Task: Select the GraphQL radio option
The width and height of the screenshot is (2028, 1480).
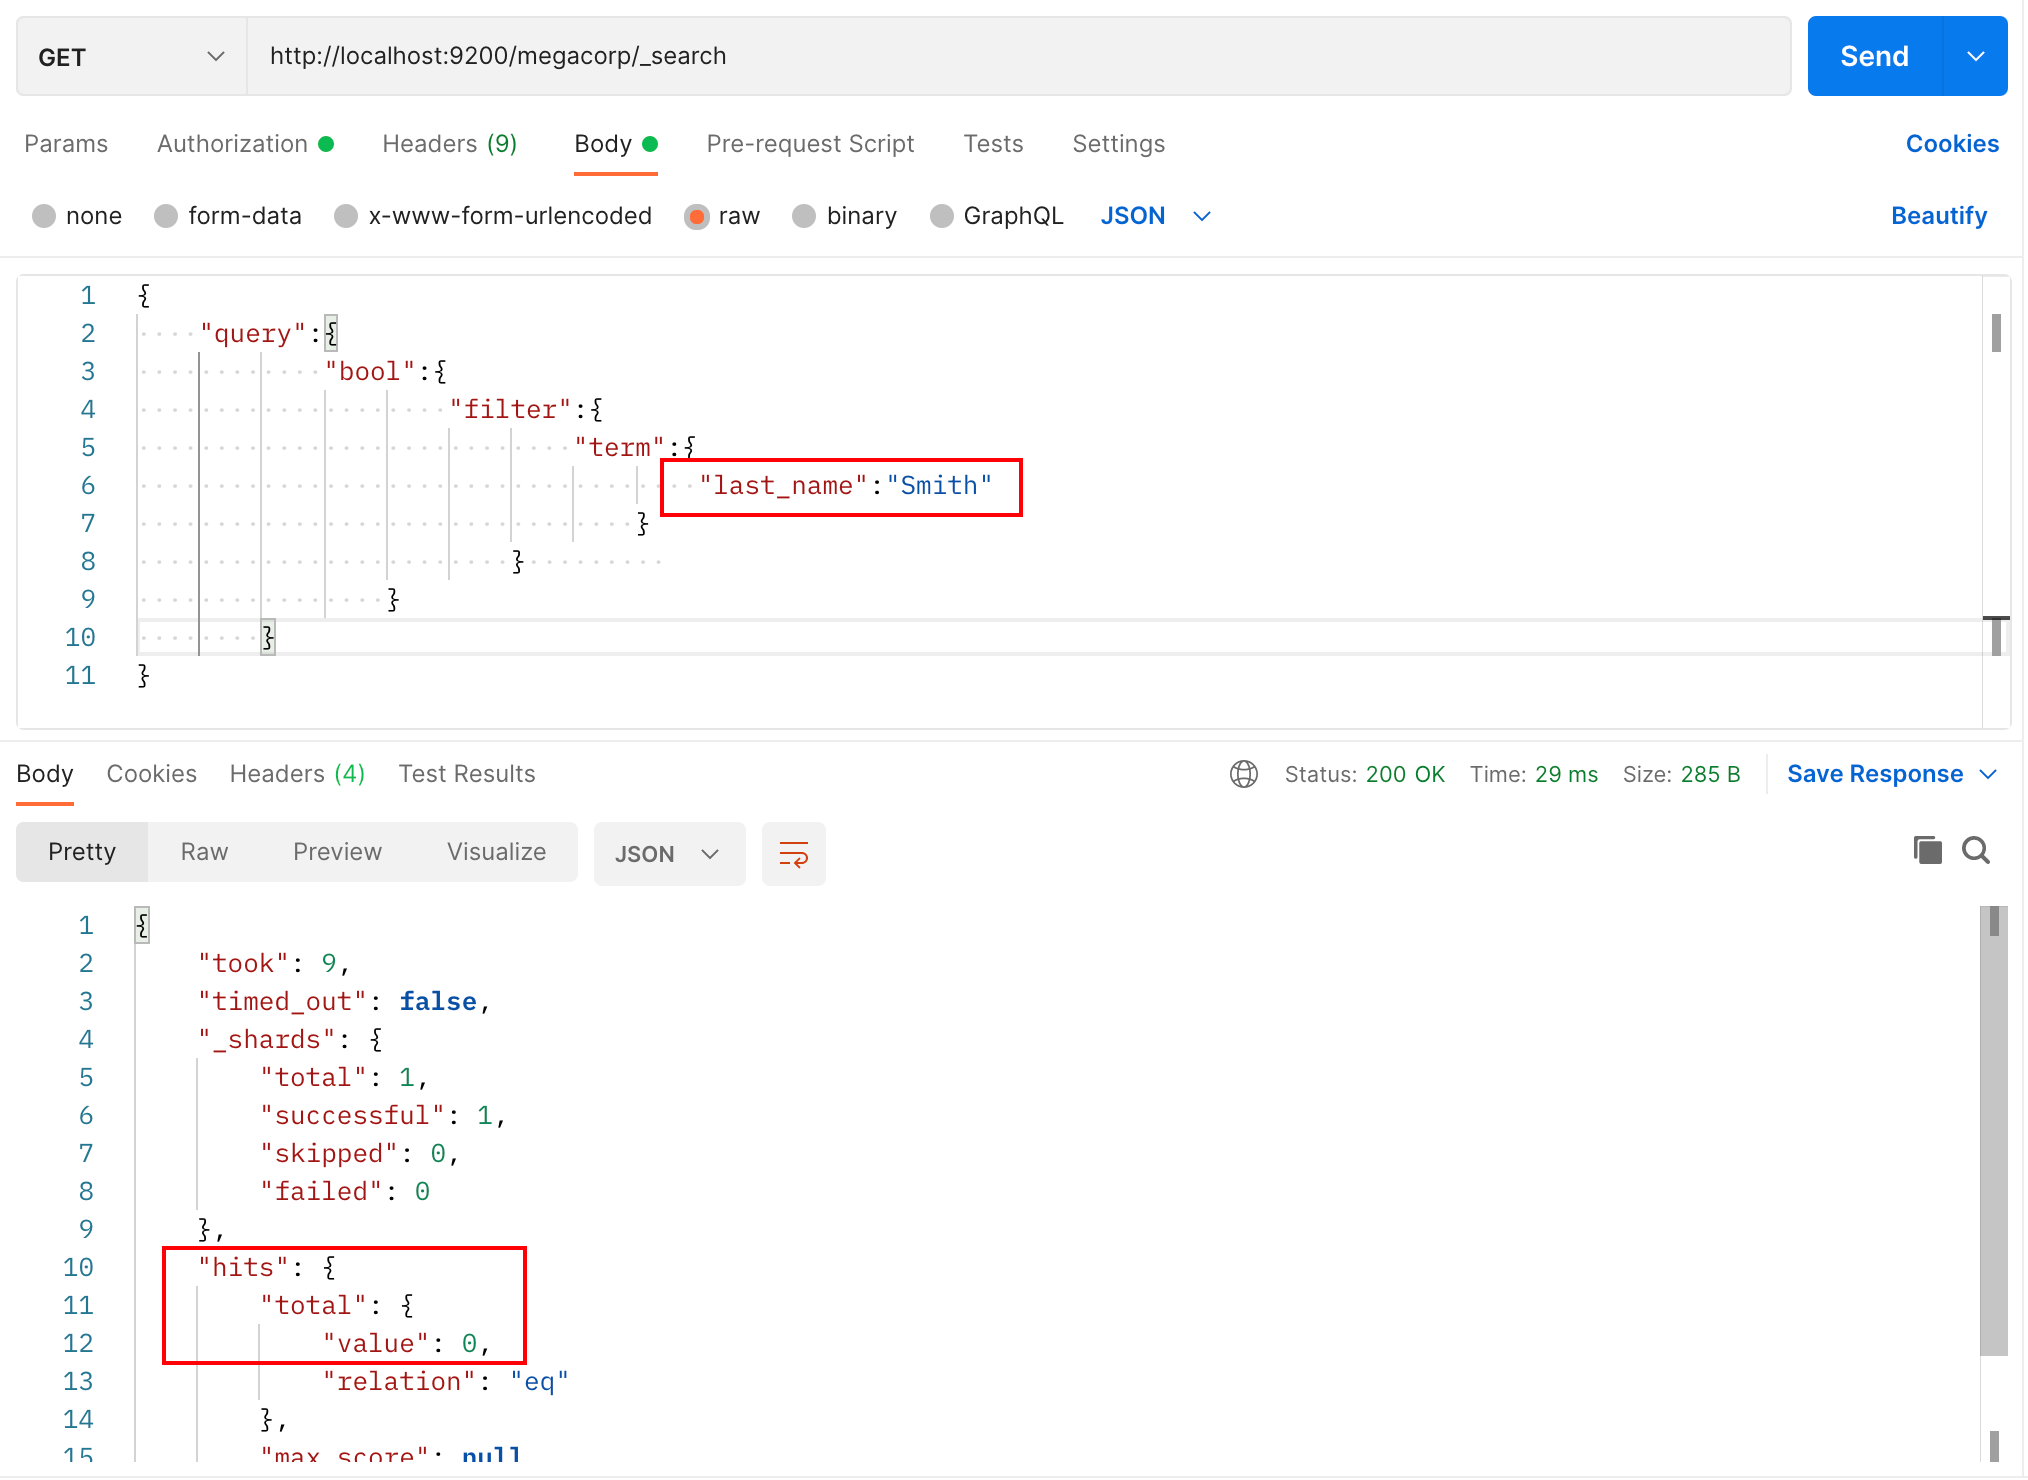Action: [x=941, y=216]
